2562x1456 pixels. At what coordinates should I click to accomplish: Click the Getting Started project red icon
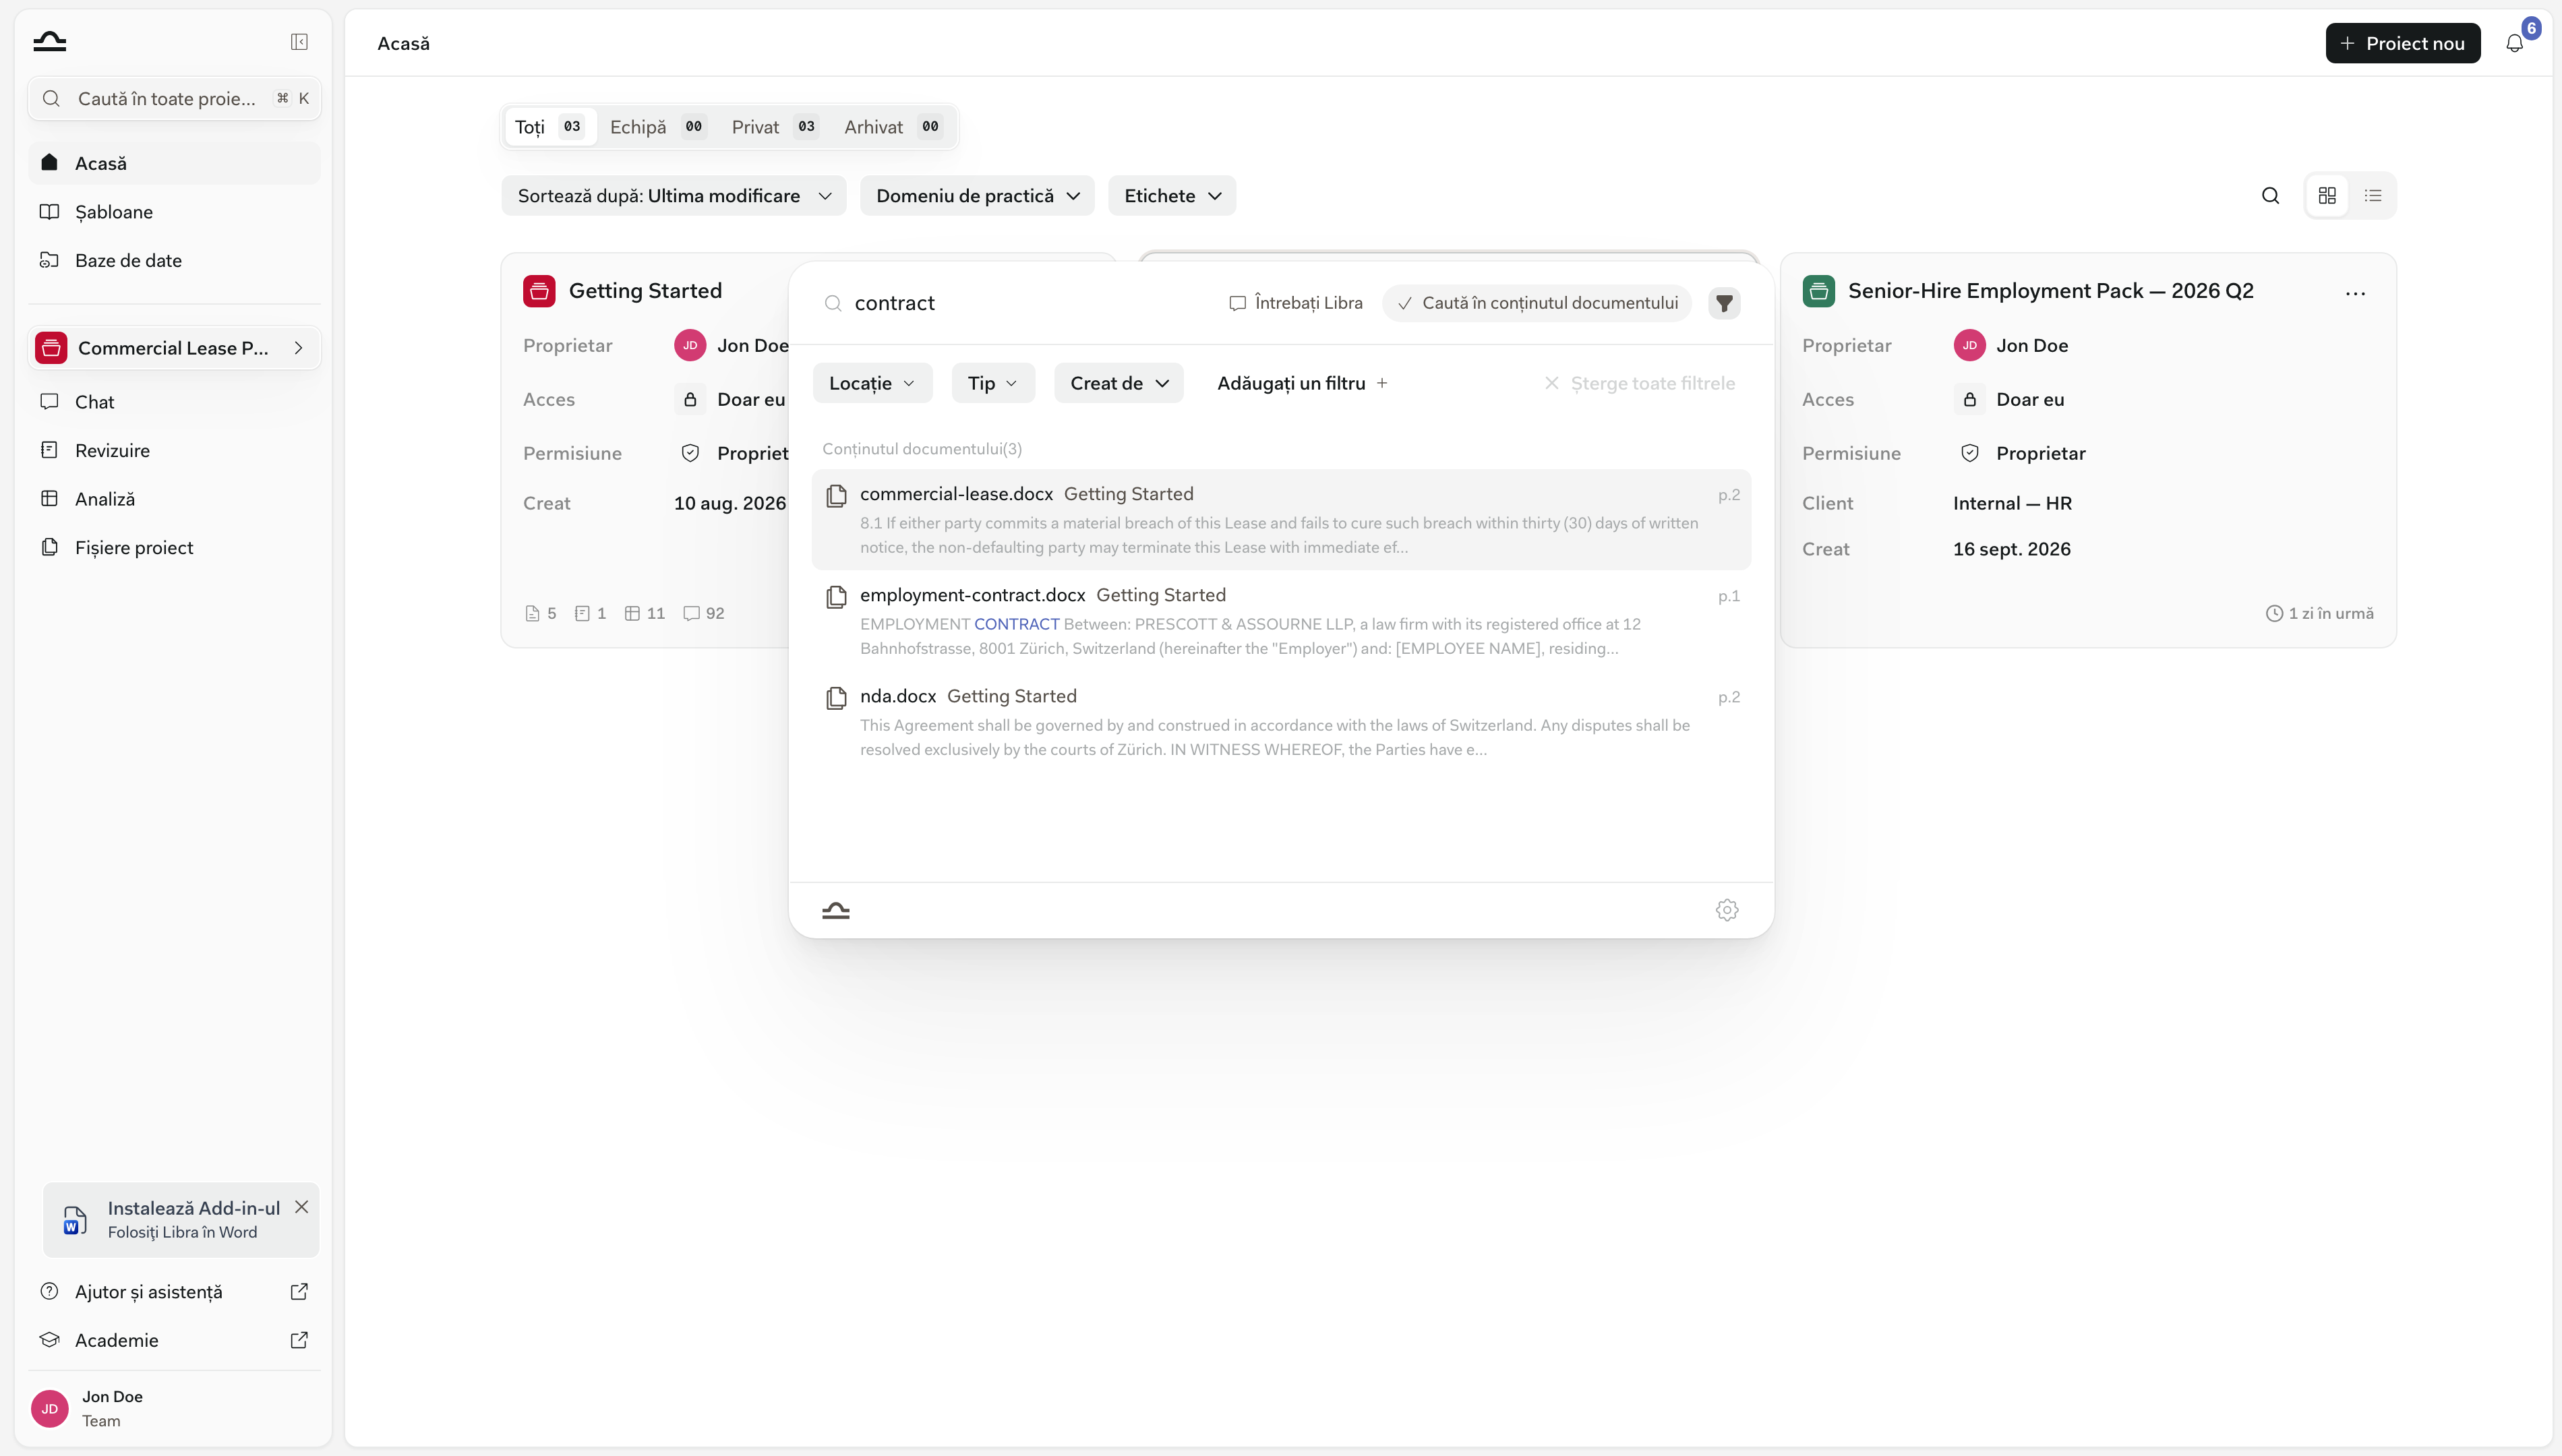tap(539, 291)
